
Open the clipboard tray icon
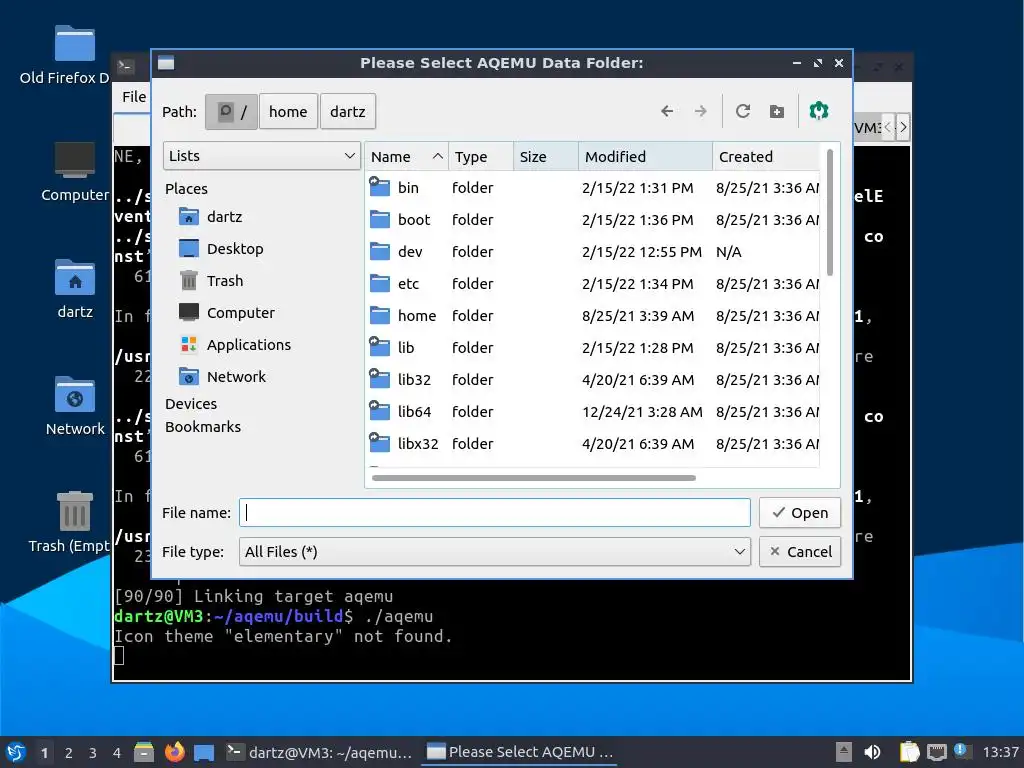click(x=909, y=752)
